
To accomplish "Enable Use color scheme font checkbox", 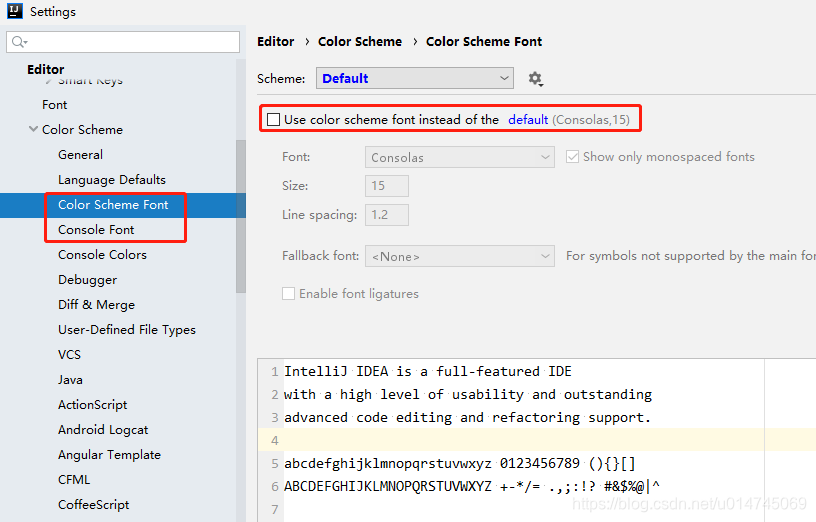I will [x=273, y=120].
